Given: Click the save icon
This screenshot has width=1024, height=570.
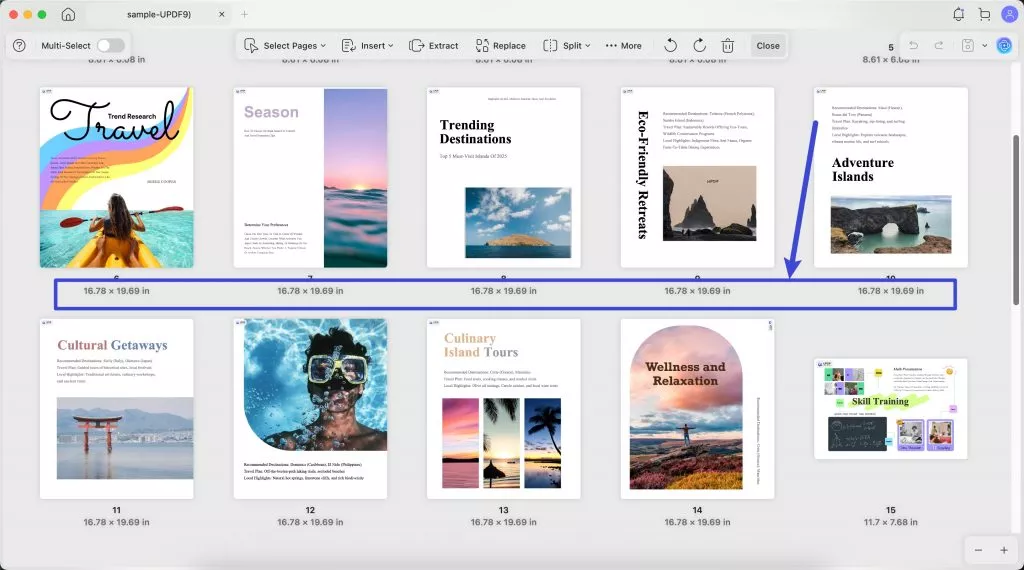Looking at the screenshot, I should click(968, 46).
